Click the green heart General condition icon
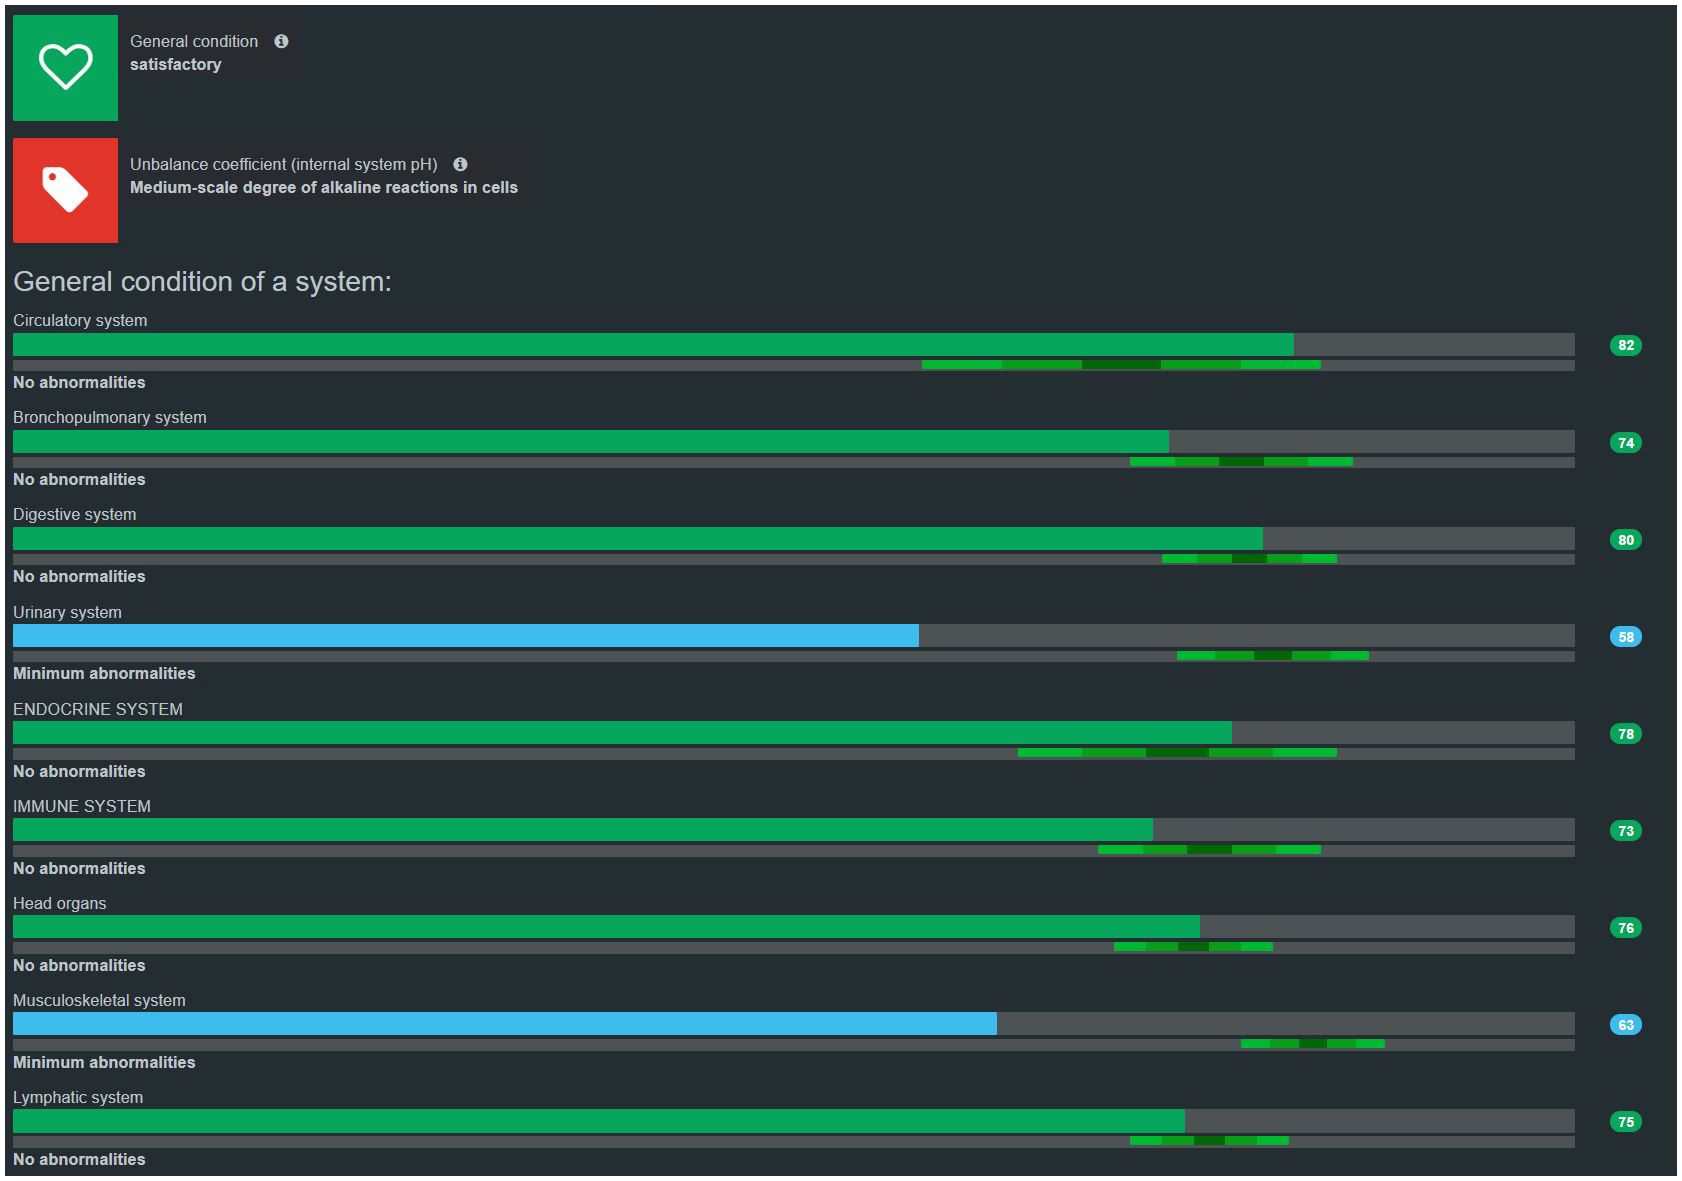This screenshot has height=1181, width=1682. point(65,68)
